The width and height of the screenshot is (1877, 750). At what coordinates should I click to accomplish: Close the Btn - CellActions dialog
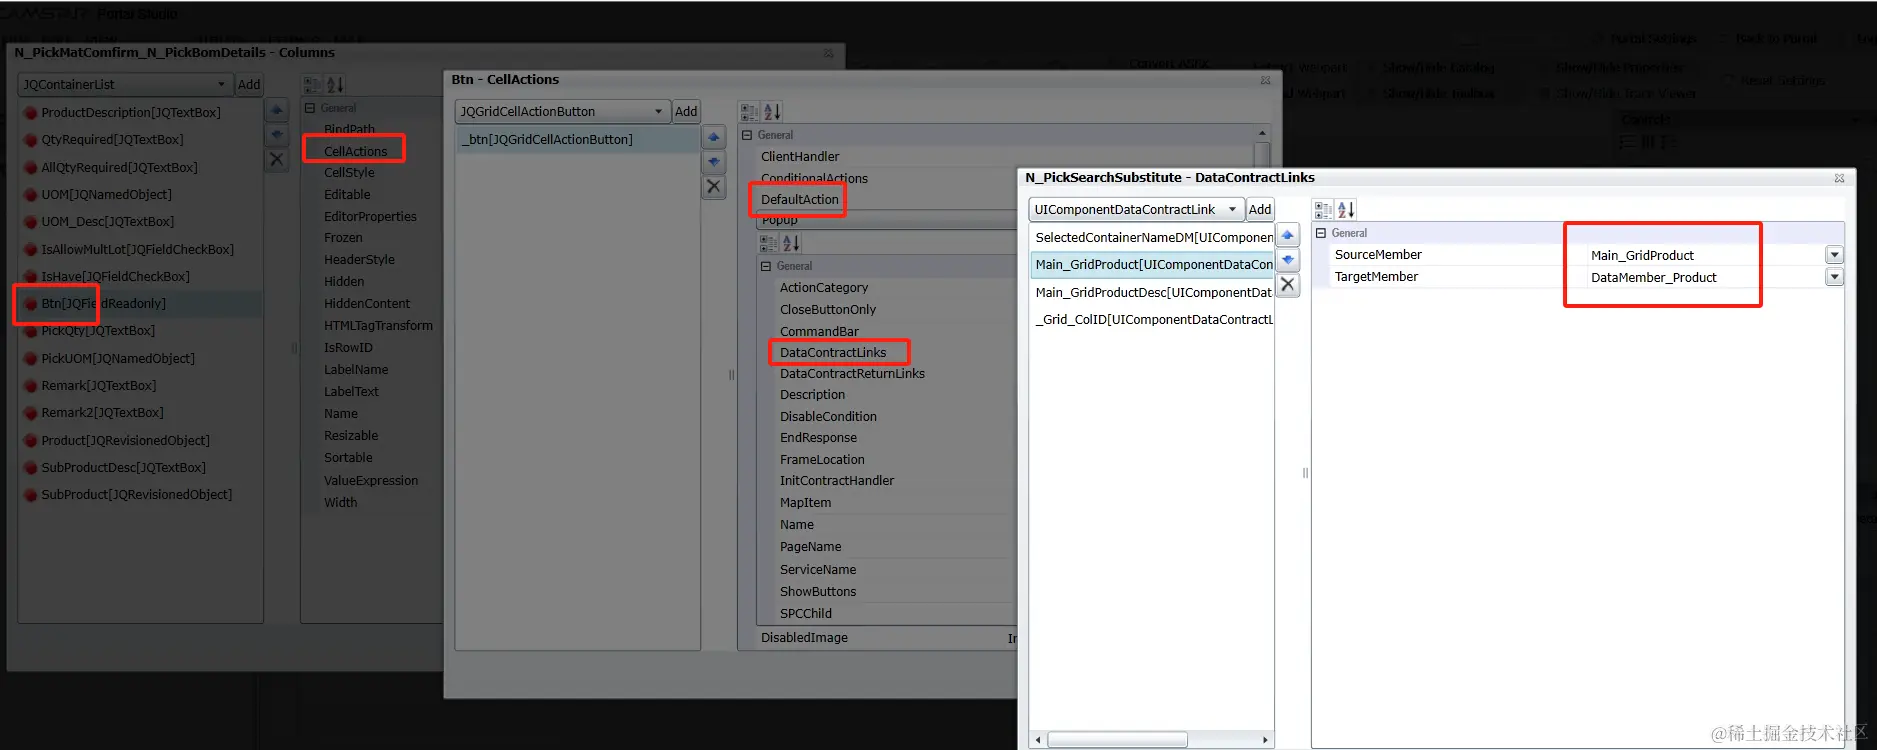click(x=1265, y=80)
